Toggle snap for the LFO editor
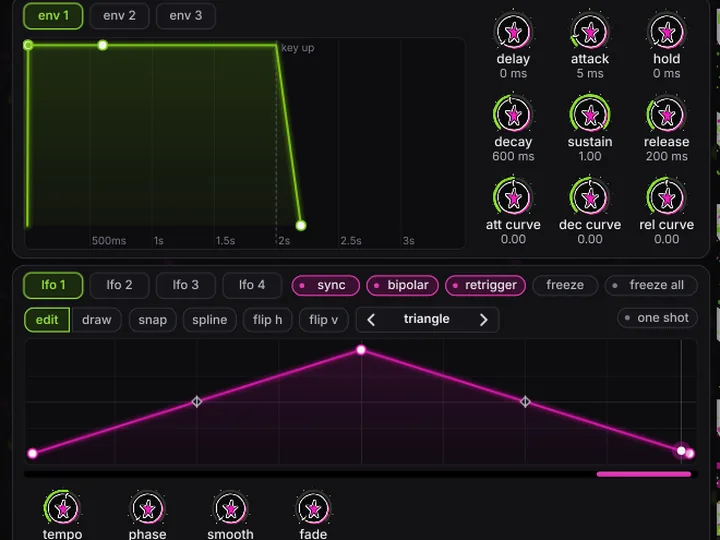The width and height of the screenshot is (720, 540). point(152,320)
